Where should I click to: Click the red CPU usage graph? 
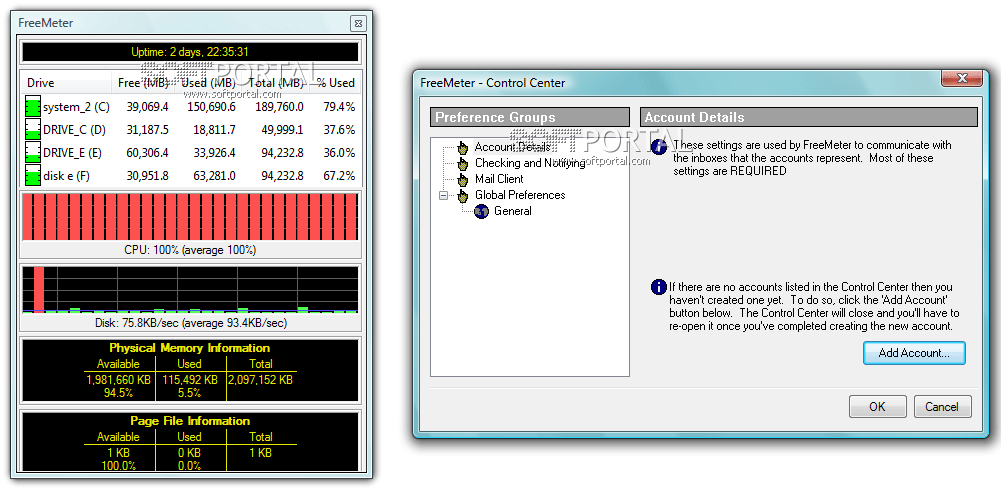coord(190,217)
